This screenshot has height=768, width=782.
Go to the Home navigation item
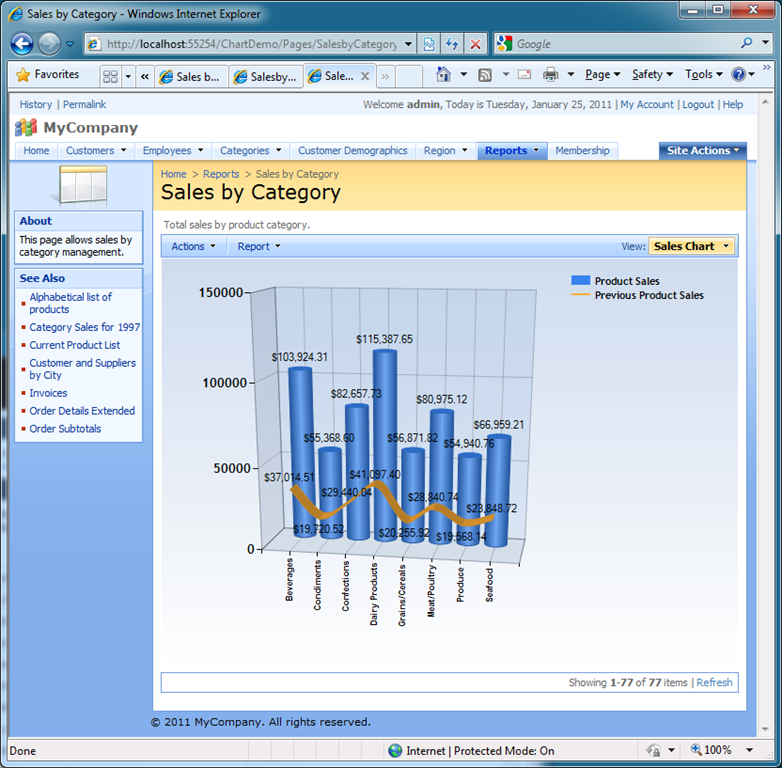(x=36, y=151)
